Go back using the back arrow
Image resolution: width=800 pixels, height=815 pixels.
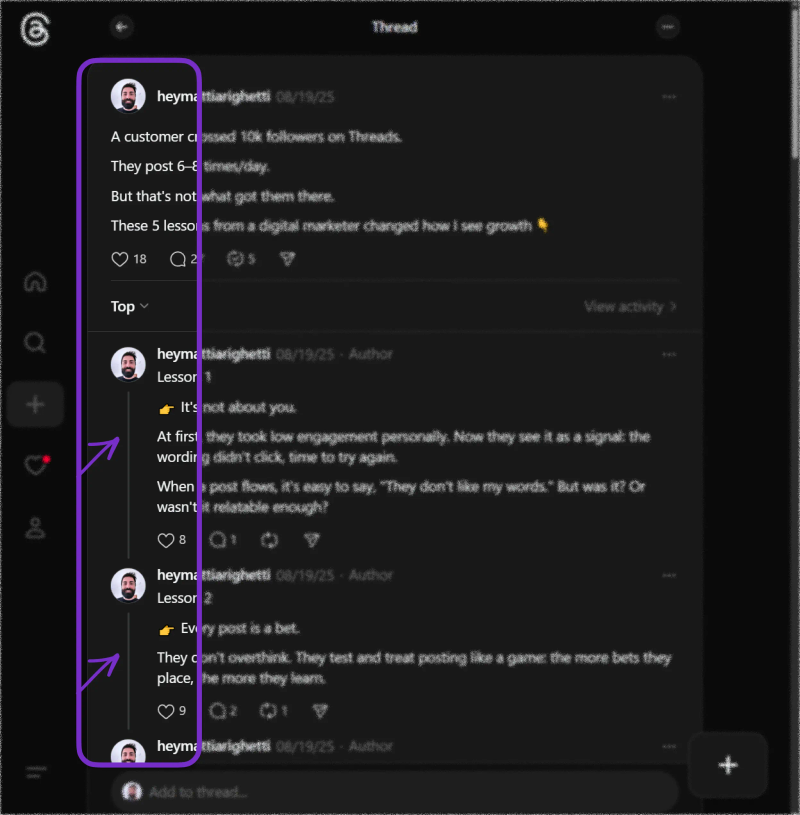click(121, 27)
